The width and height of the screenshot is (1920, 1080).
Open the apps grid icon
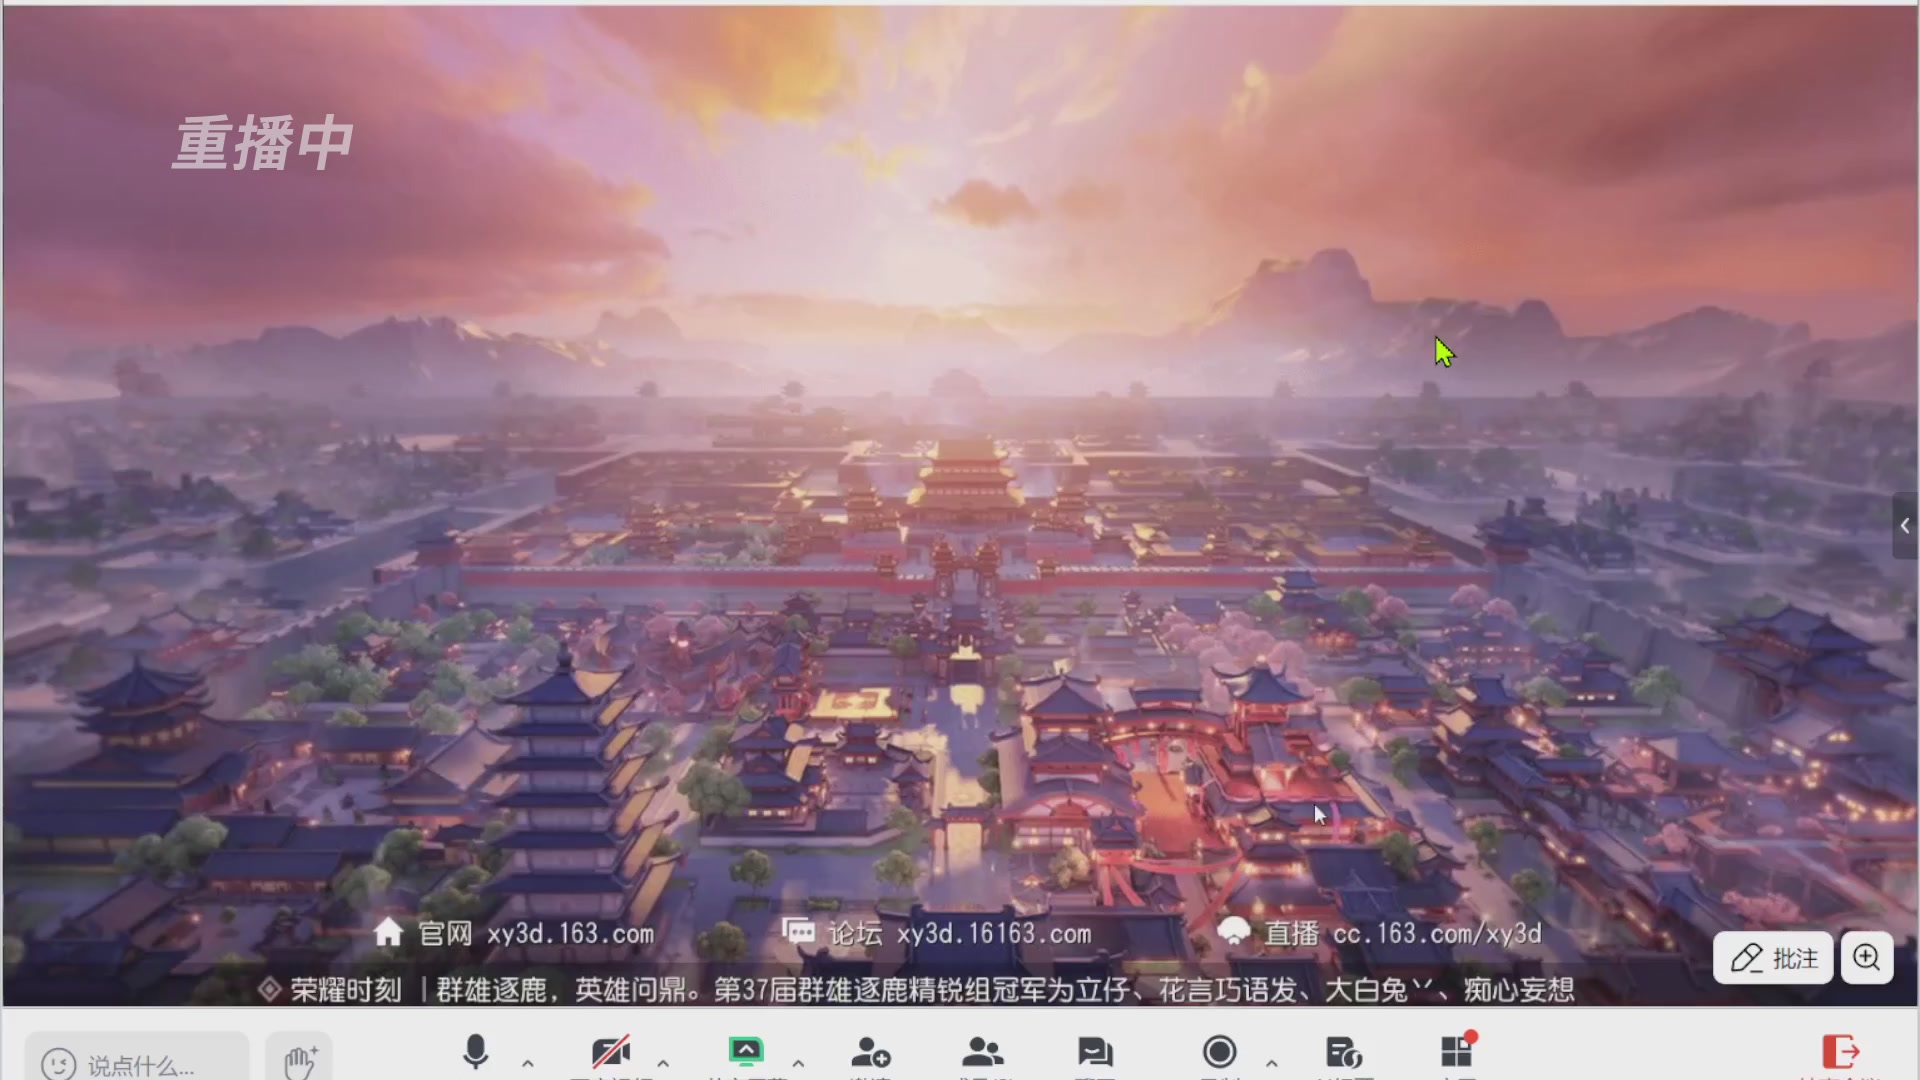pos(1457,1052)
